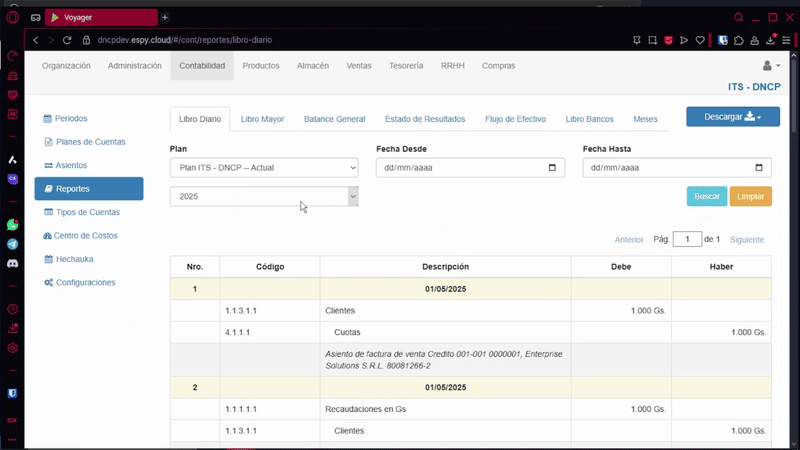Open WhatsApp in the browser sidebar
The height and width of the screenshot is (450, 800).
pos(13,225)
